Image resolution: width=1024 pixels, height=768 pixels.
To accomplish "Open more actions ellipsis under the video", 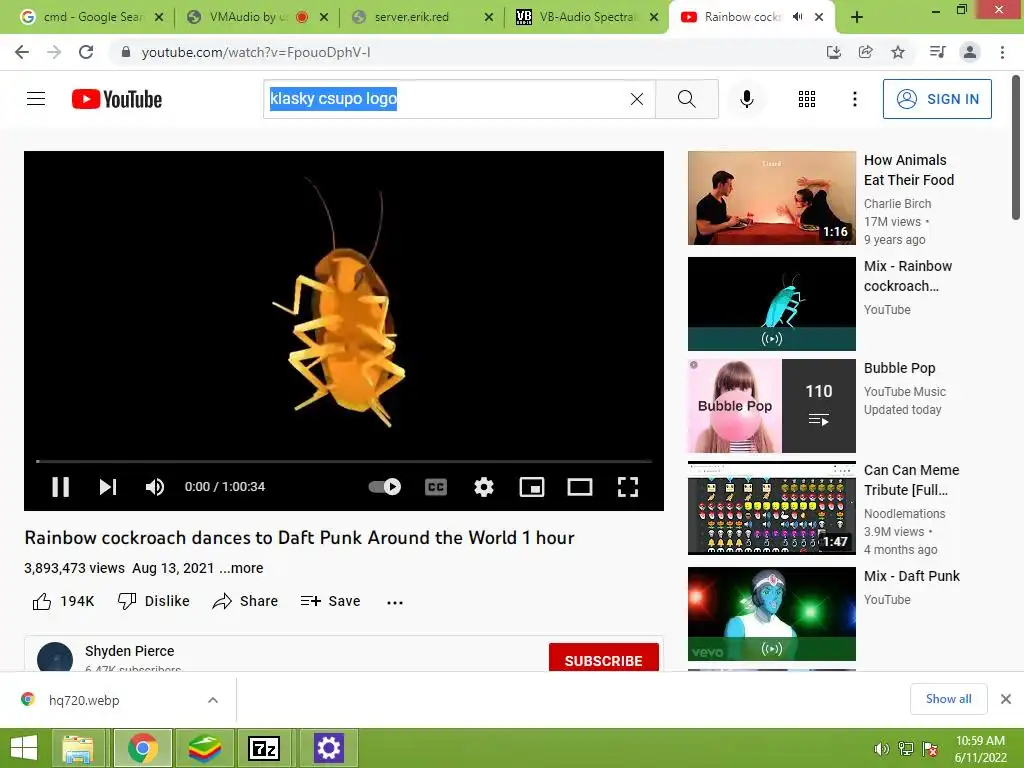I will point(394,602).
